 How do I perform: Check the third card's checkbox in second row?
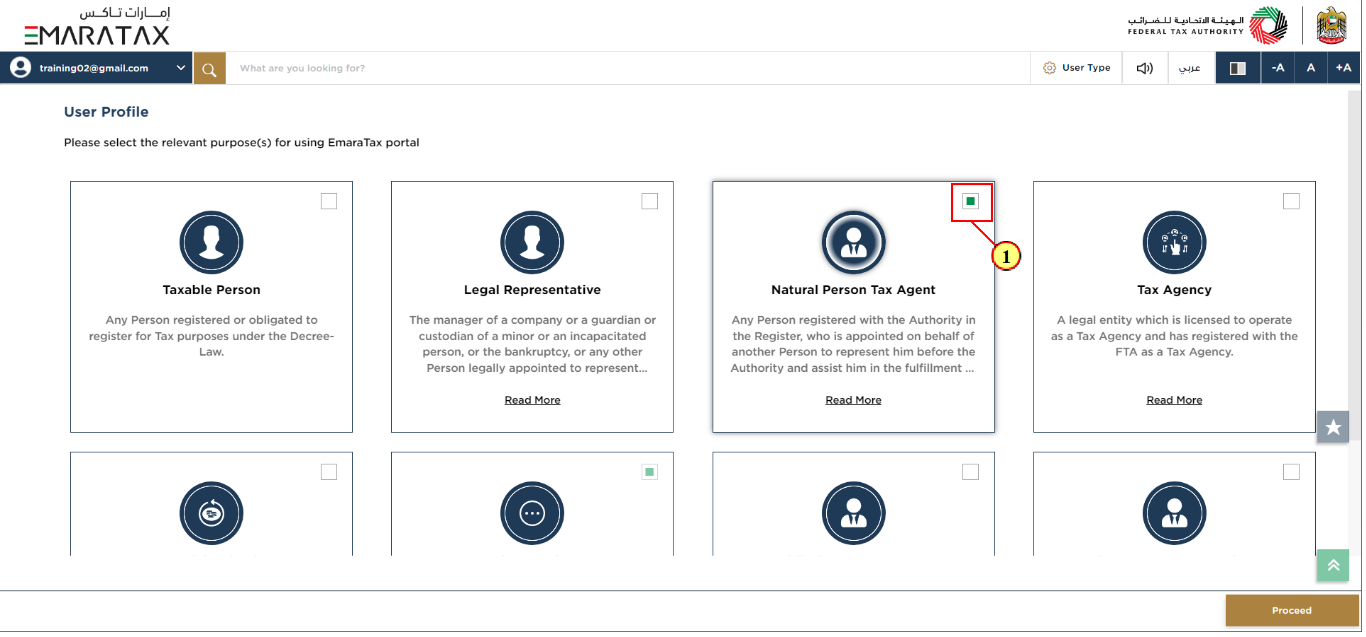click(x=970, y=472)
